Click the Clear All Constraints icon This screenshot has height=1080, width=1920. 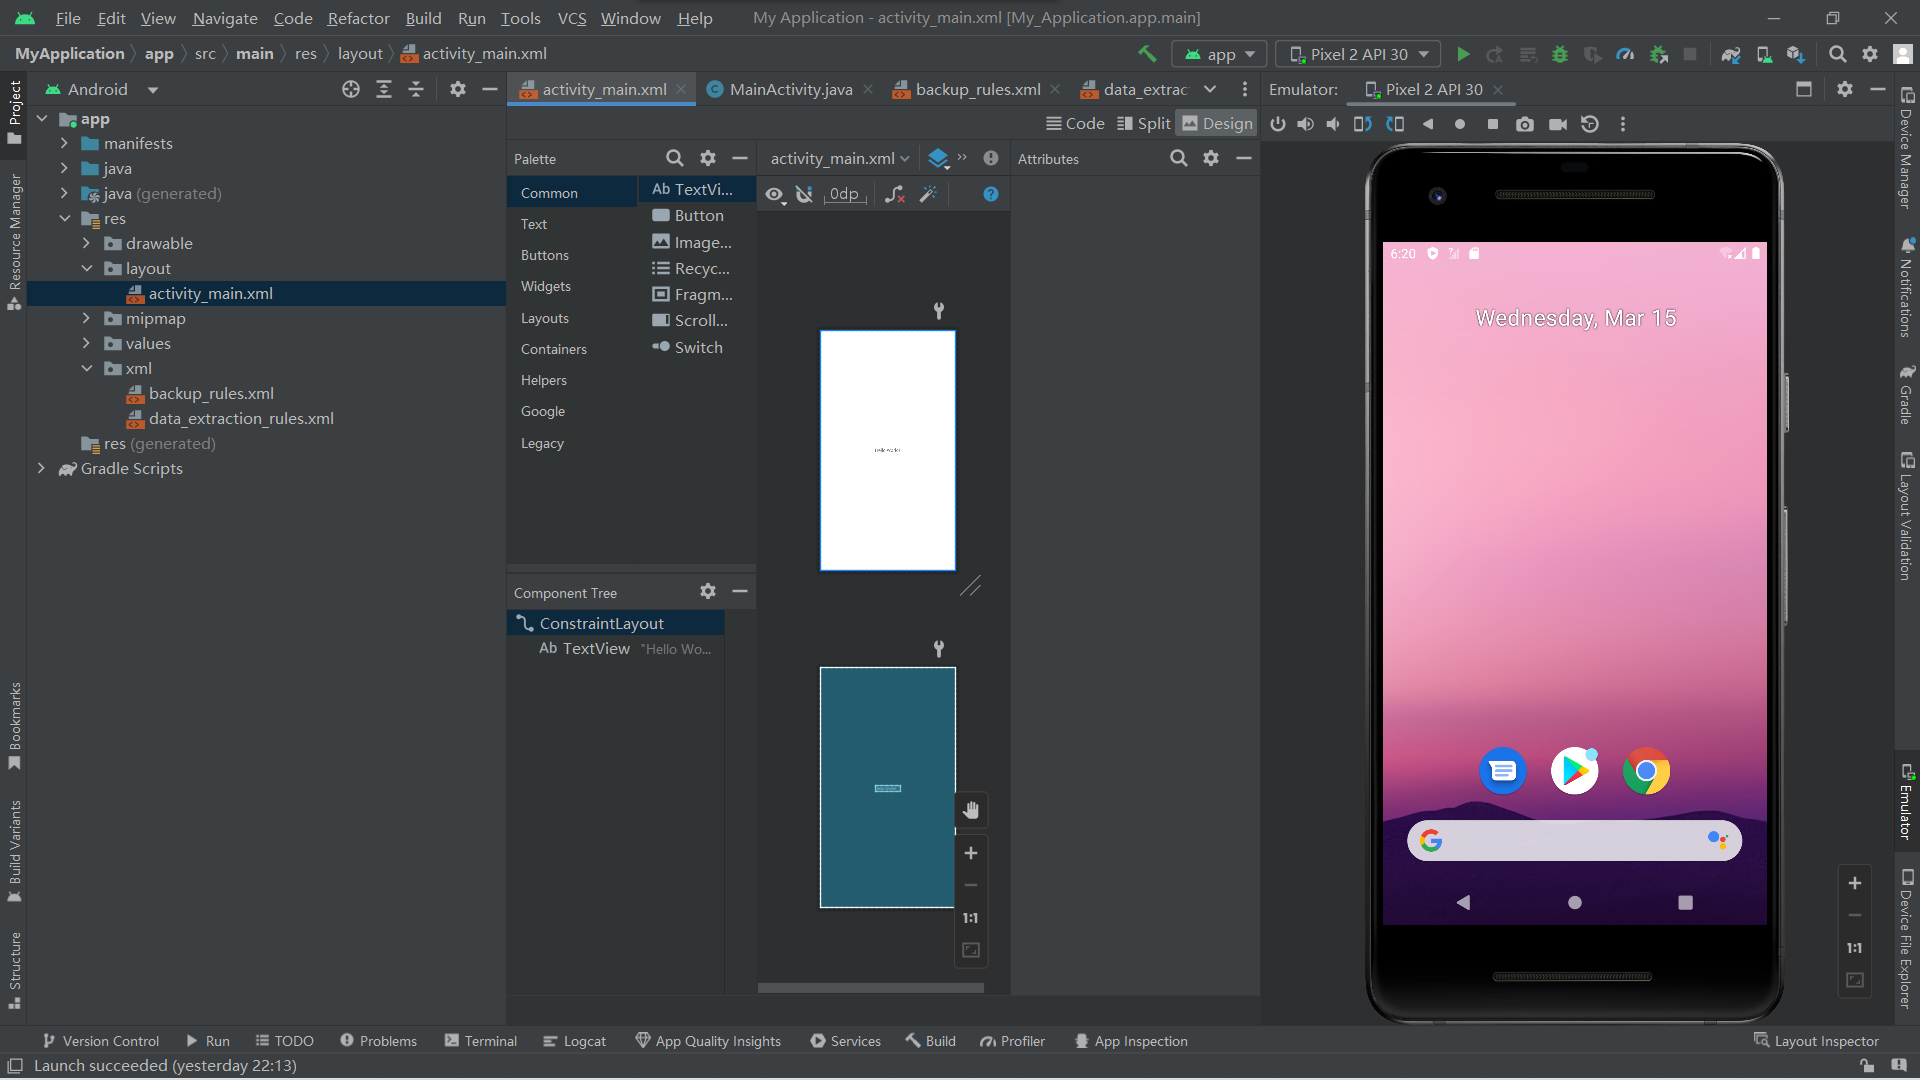click(x=895, y=194)
